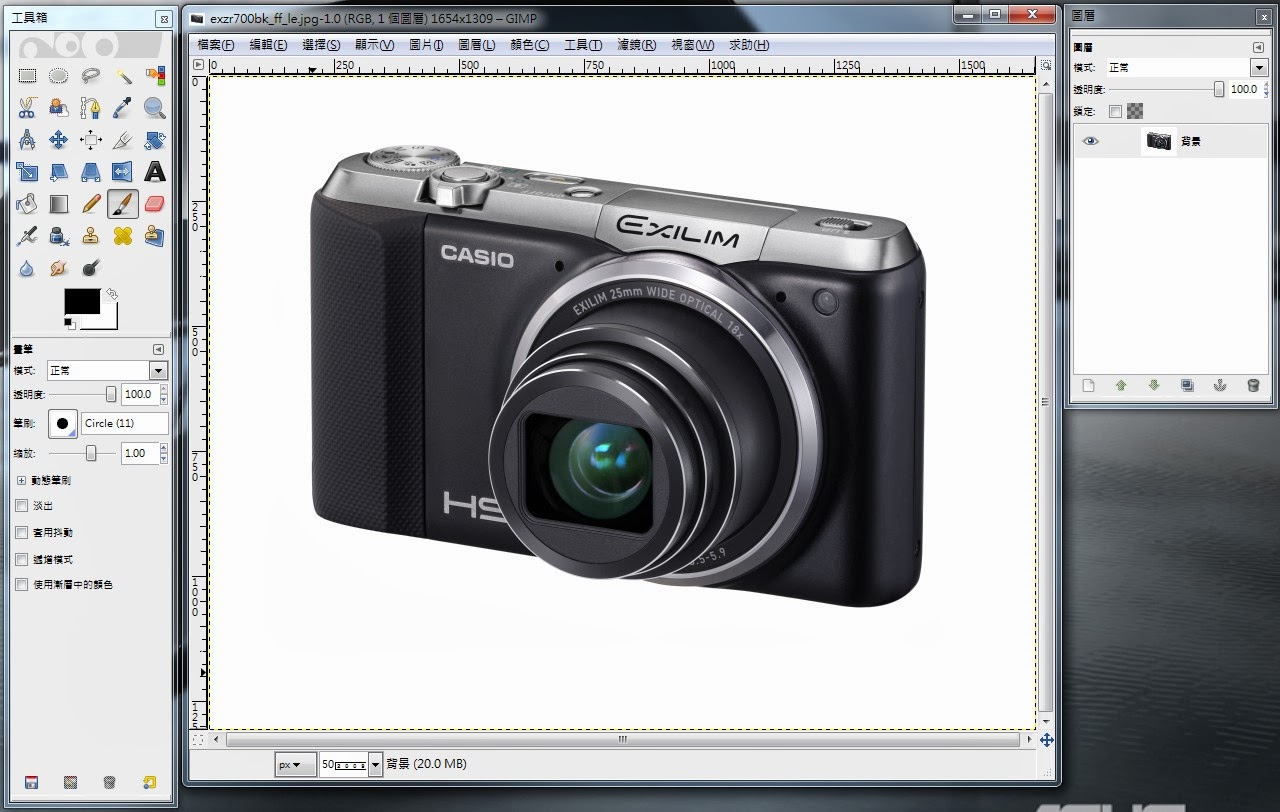1280x812 pixels.
Task: Open the px unit dropdown in the status bar
Action: [296, 764]
